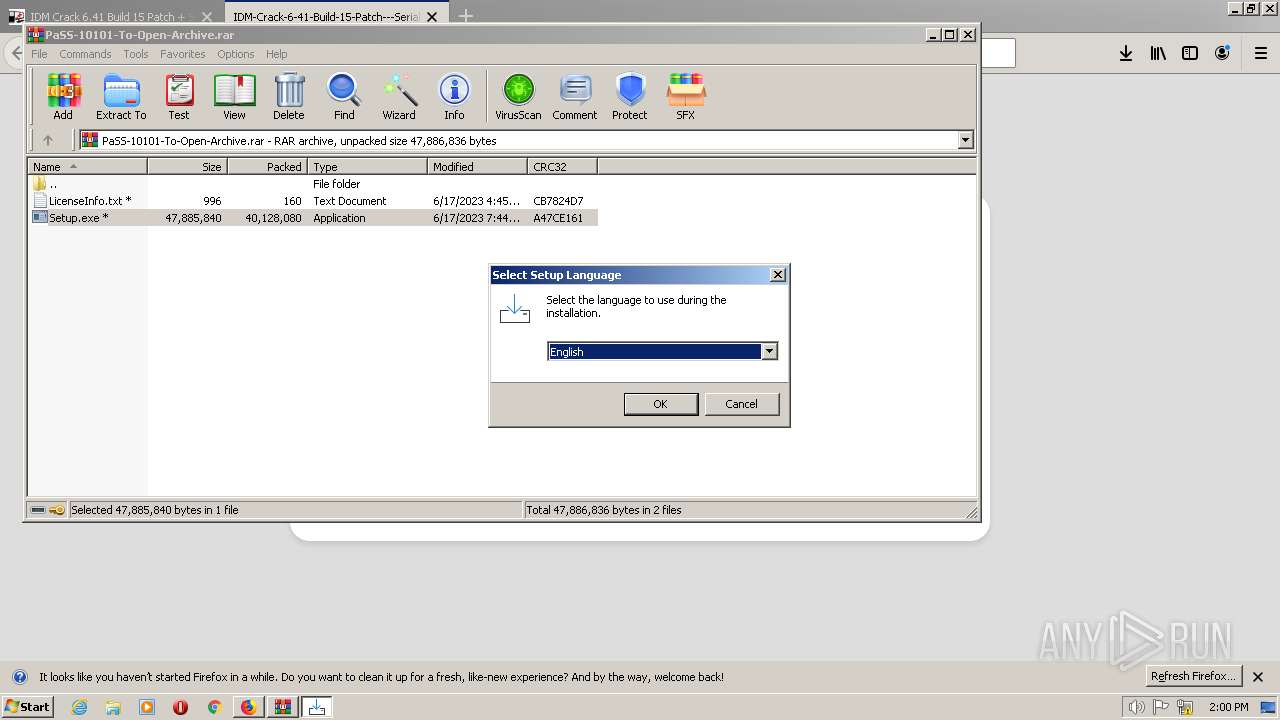Open the Firefox hamburger menu

coord(1261,53)
